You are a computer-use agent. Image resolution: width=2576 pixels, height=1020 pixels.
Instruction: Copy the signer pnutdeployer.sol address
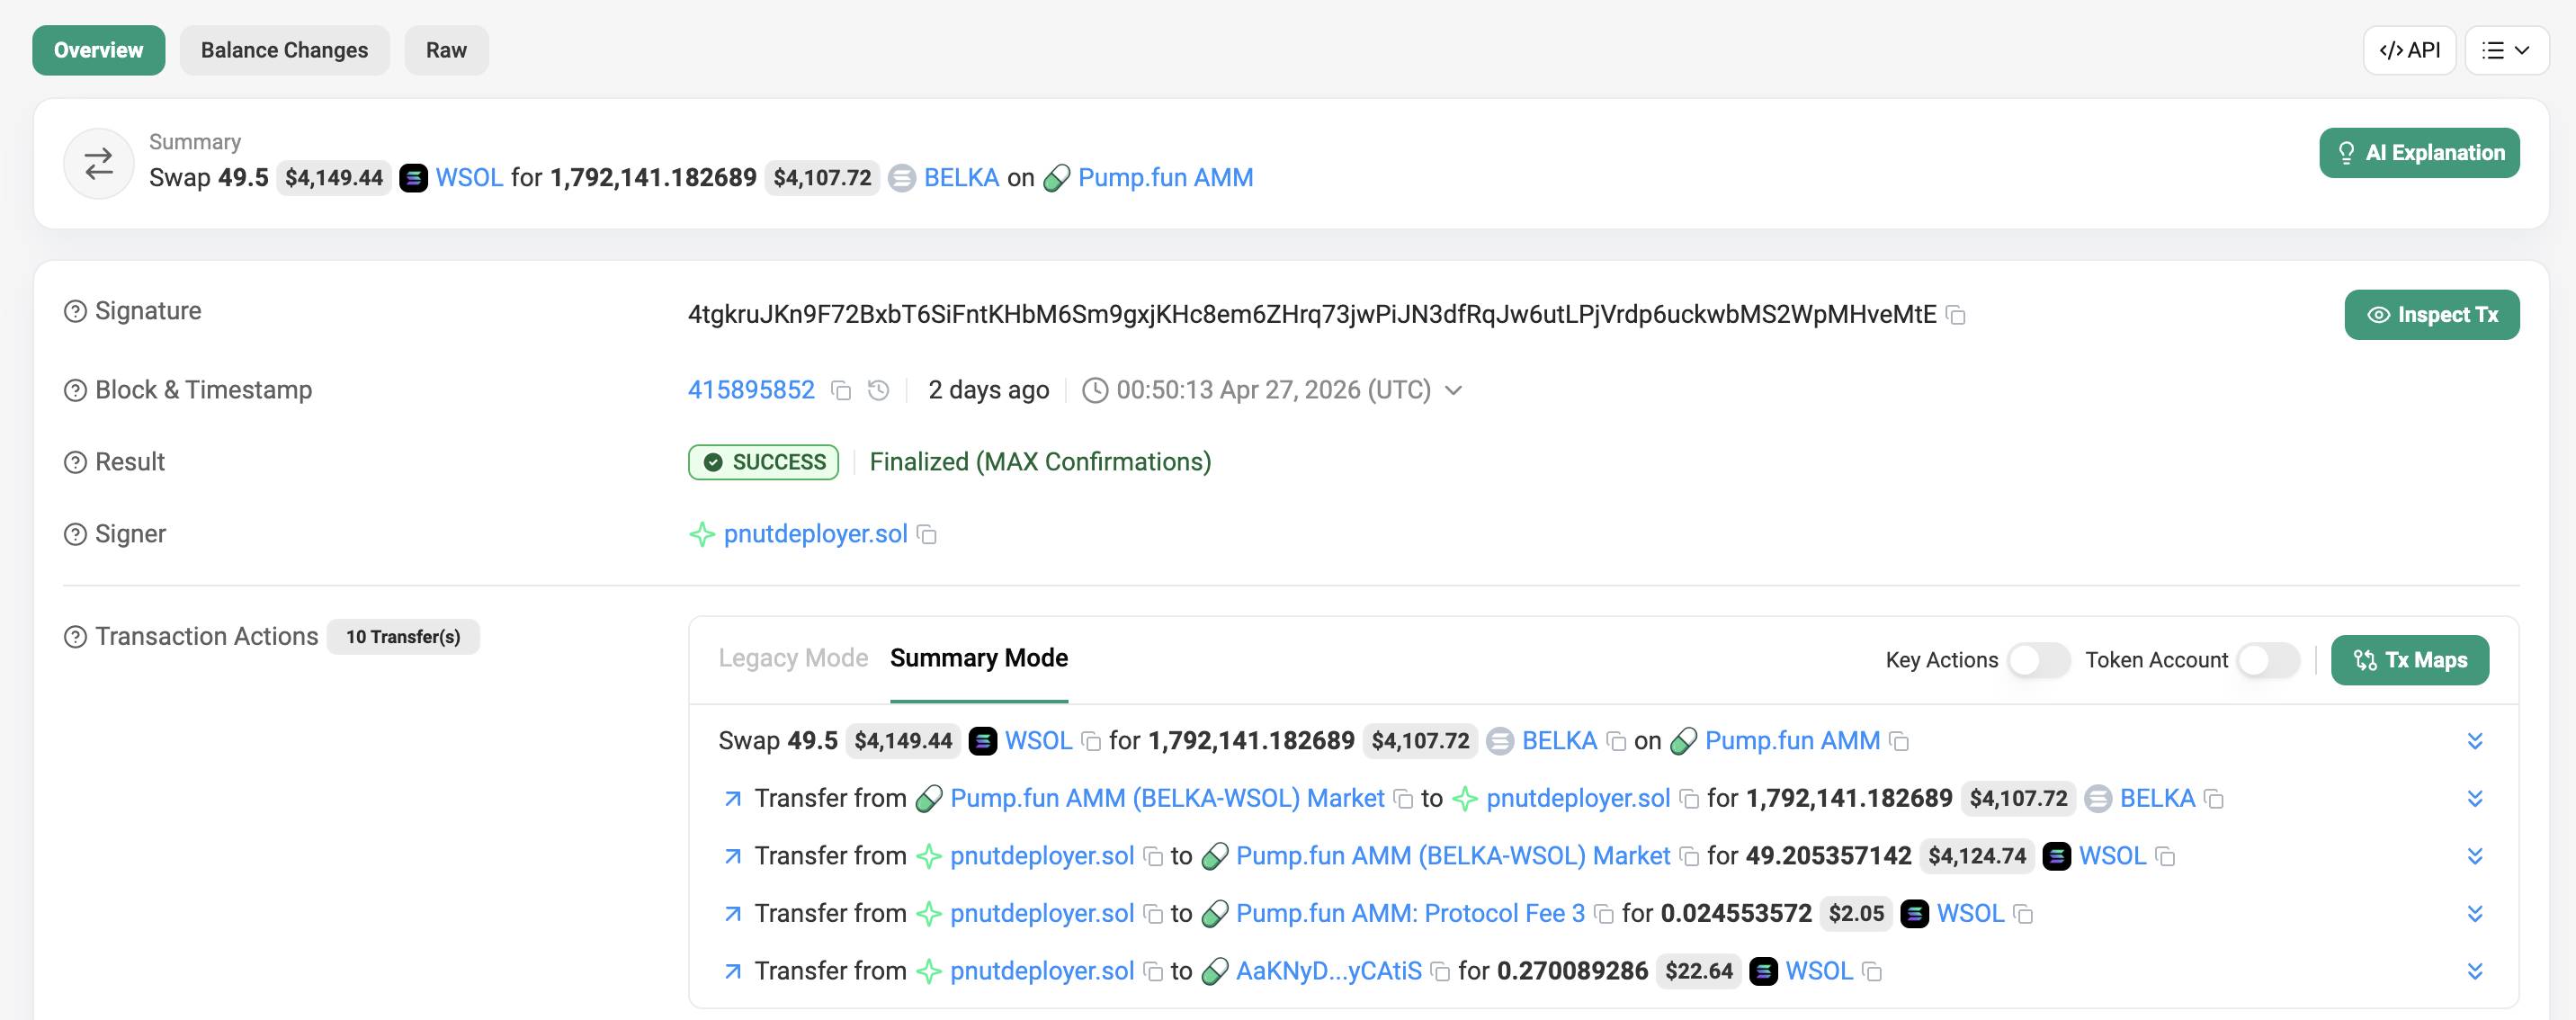coord(927,535)
